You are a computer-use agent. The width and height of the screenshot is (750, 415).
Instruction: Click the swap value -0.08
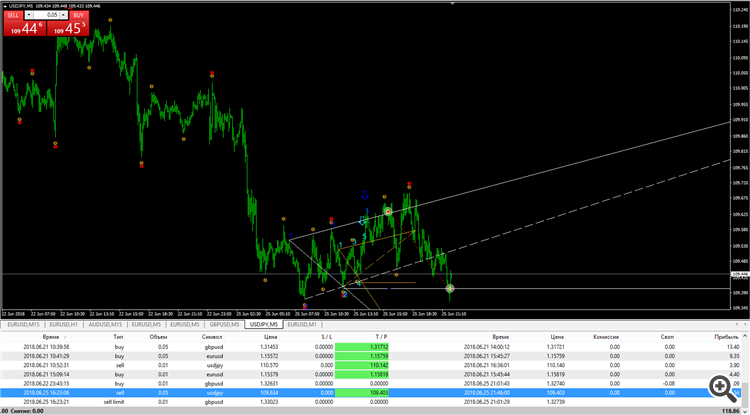pos(668,383)
